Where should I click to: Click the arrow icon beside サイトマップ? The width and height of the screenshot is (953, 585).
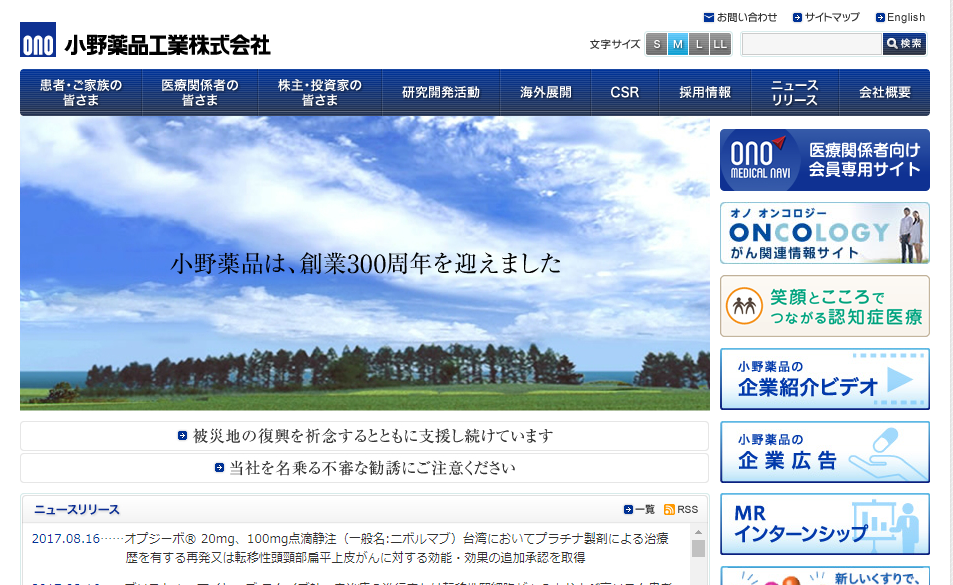click(797, 18)
